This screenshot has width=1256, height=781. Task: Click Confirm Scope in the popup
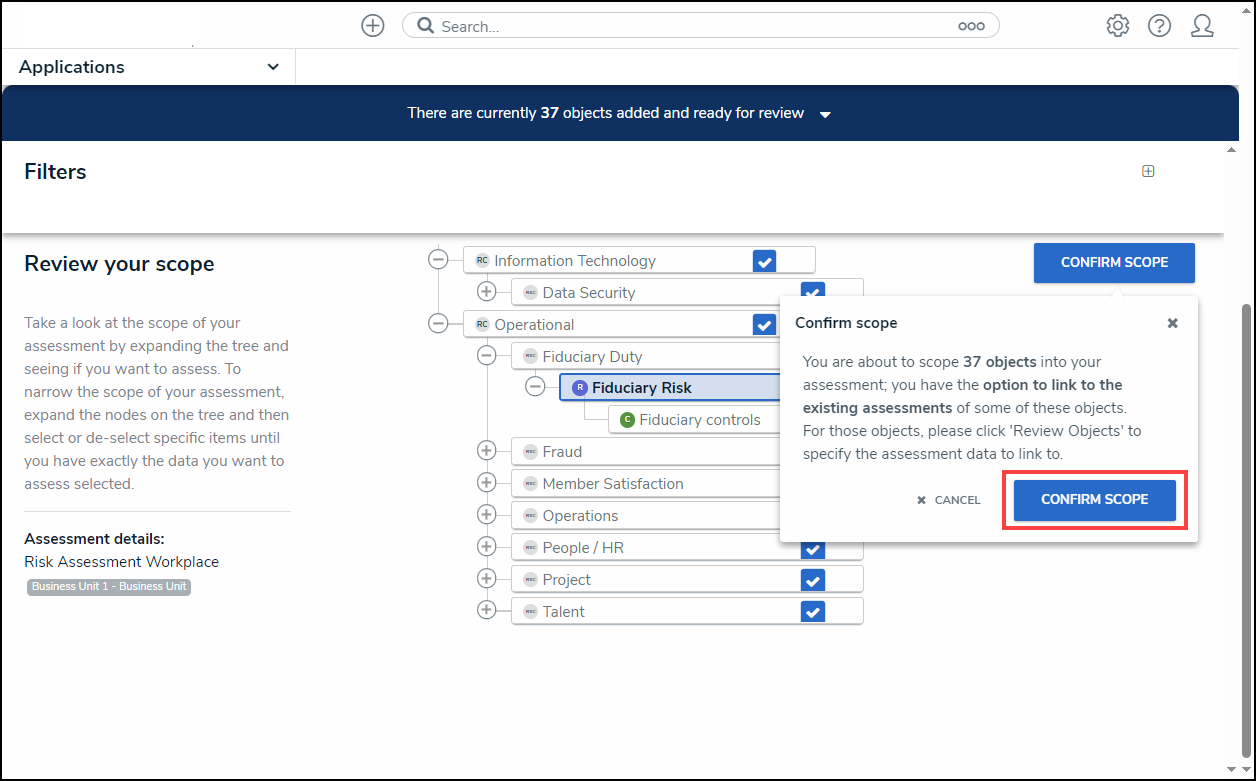[1094, 499]
